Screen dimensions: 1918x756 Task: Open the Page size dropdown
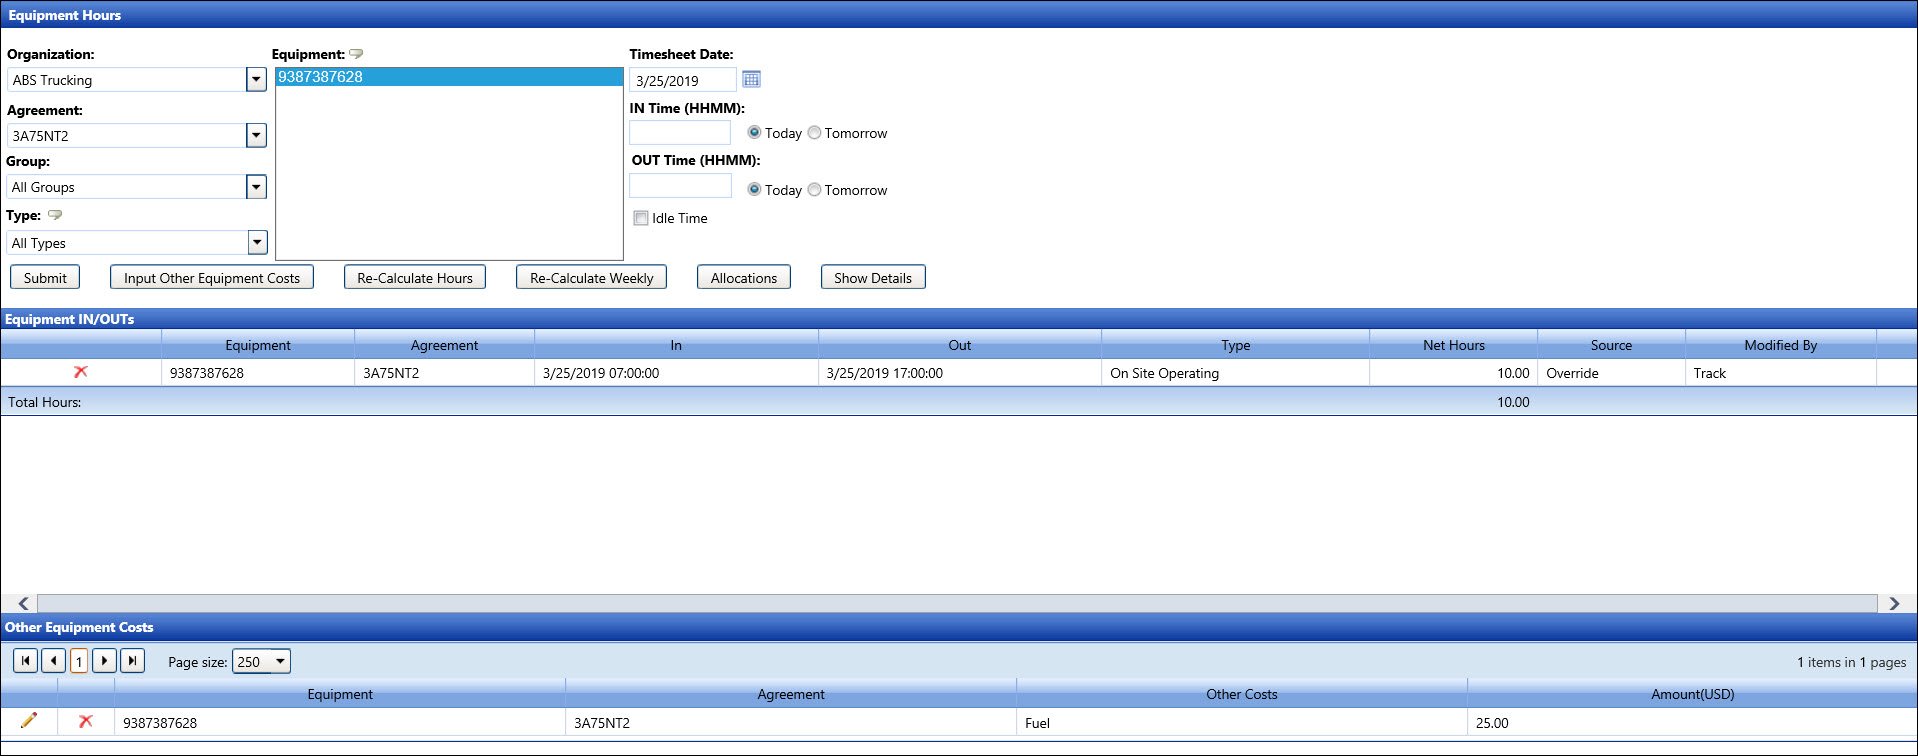(x=281, y=661)
